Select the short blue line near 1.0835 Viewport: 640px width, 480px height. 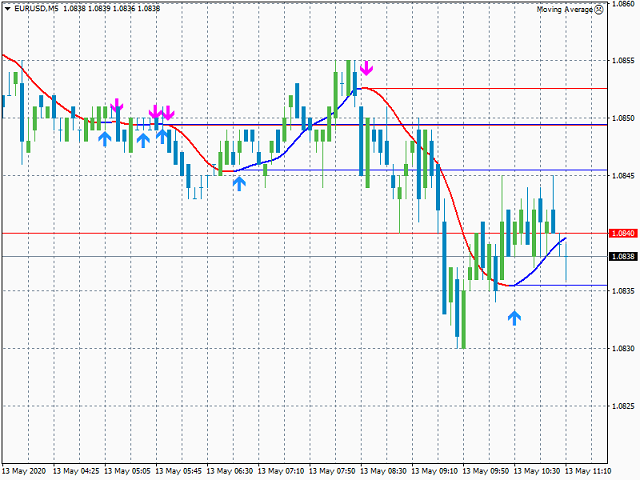pos(560,285)
